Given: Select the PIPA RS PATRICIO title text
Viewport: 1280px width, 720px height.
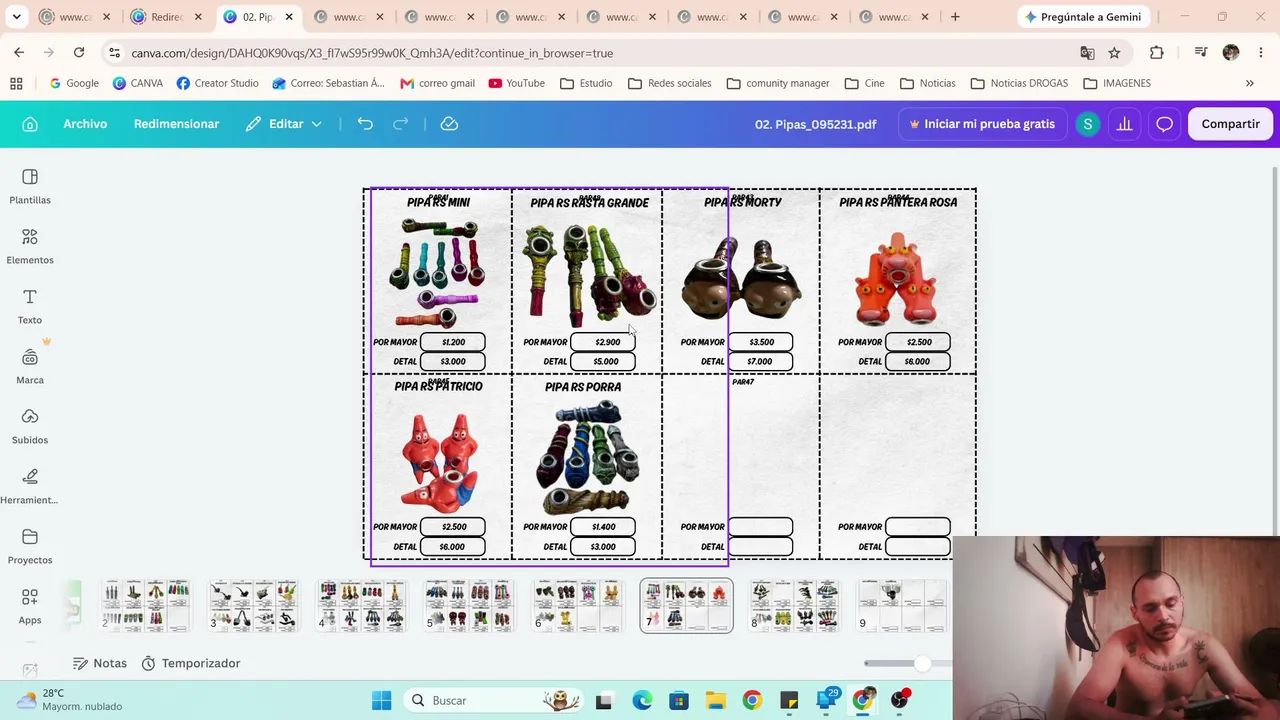Looking at the screenshot, I should [x=438, y=387].
